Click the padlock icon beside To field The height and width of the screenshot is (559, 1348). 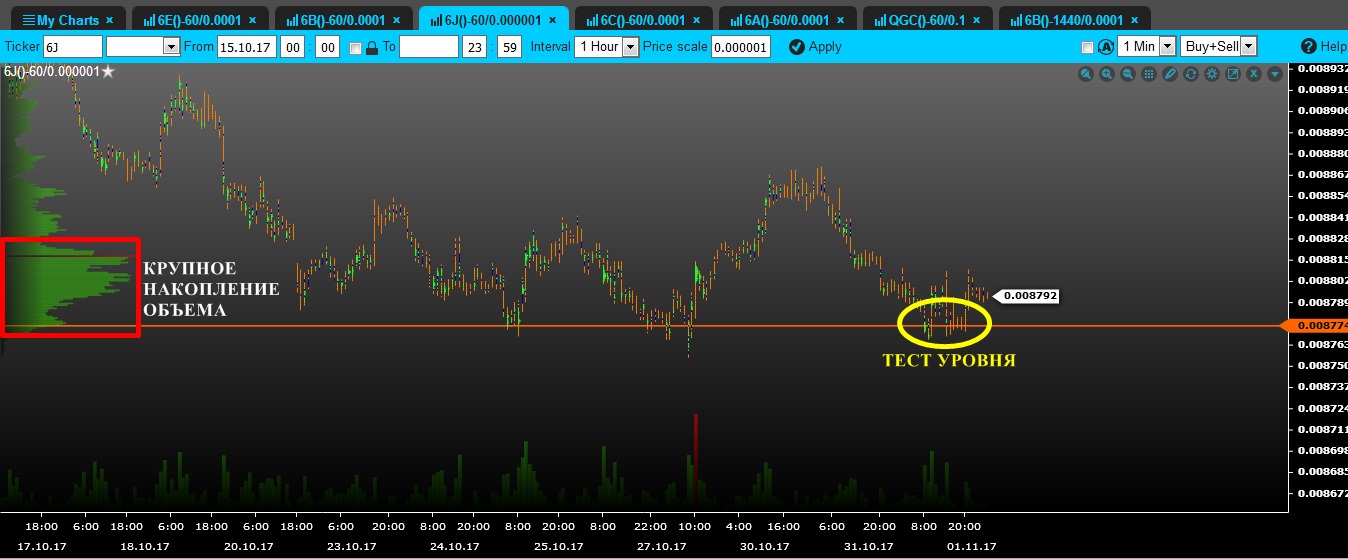click(x=372, y=47)
